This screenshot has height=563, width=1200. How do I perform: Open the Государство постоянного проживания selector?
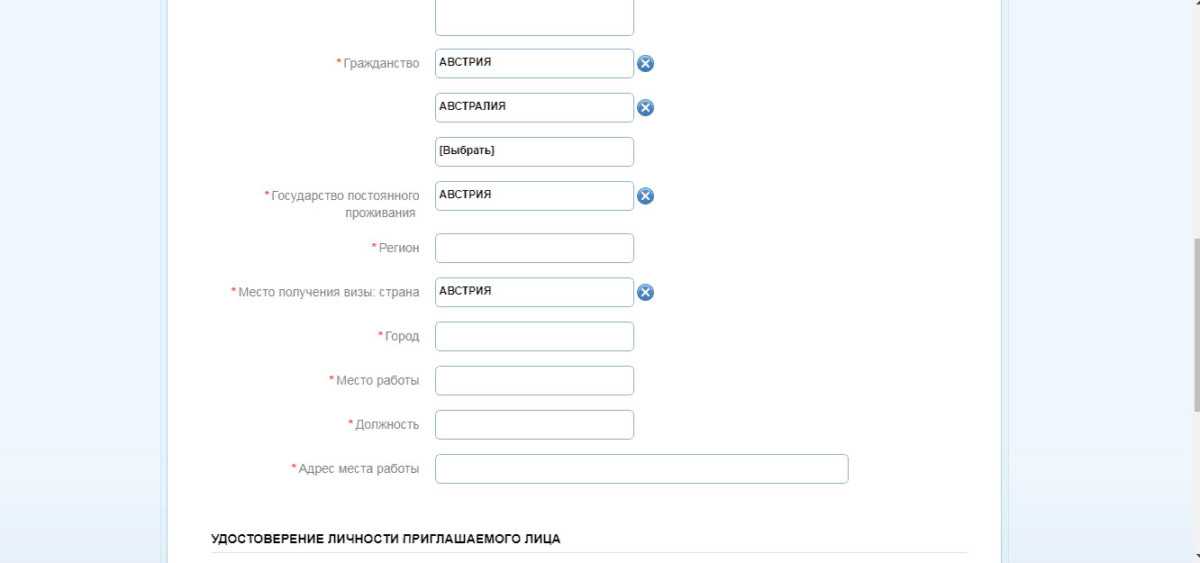pyautogui.click(x=534, y=195)
